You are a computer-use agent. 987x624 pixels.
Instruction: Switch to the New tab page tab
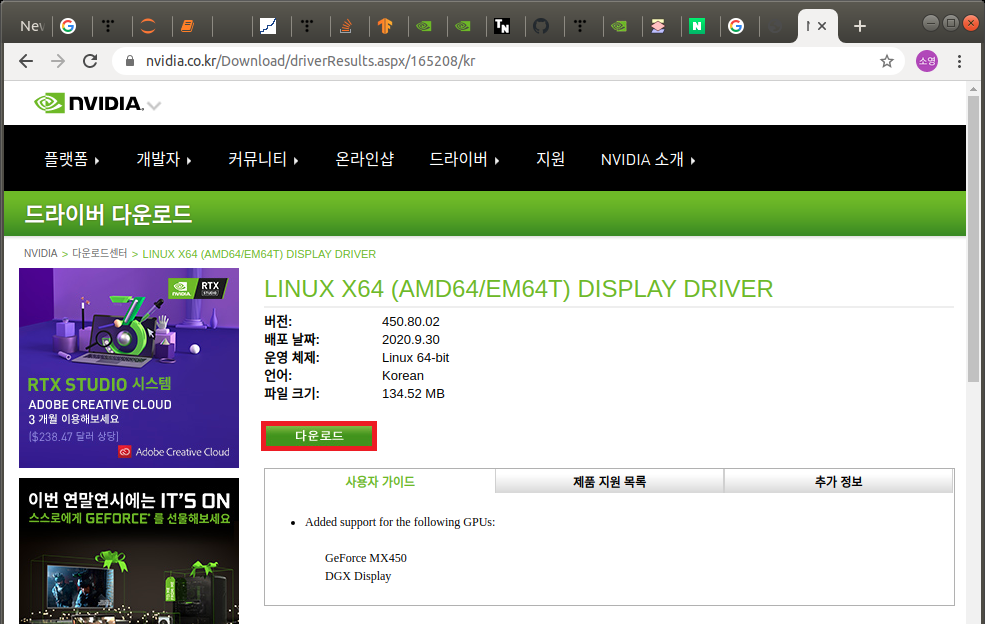click(31, 26)
